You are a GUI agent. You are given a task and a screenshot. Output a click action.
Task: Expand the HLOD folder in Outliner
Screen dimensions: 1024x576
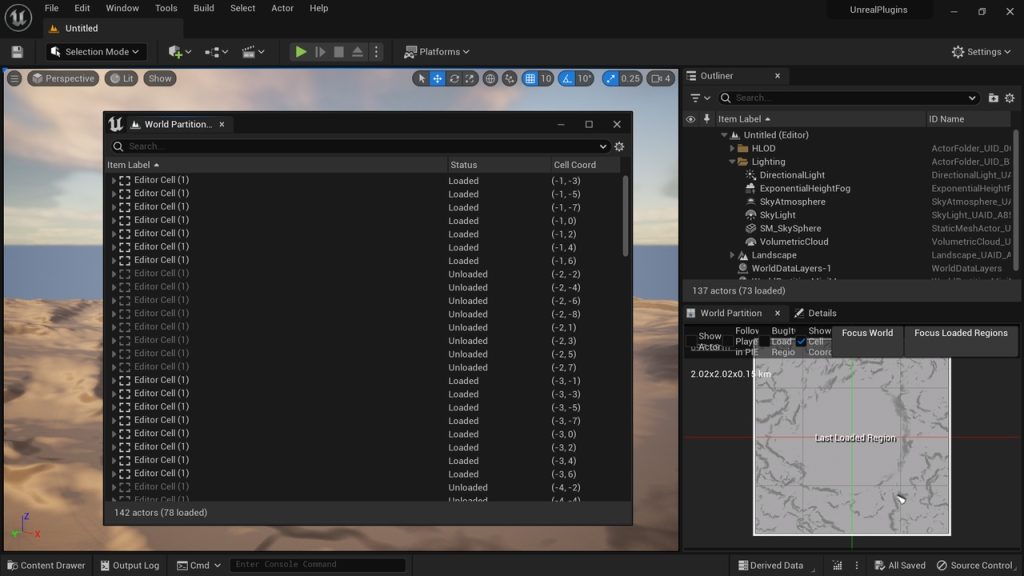tap(732, 148)
